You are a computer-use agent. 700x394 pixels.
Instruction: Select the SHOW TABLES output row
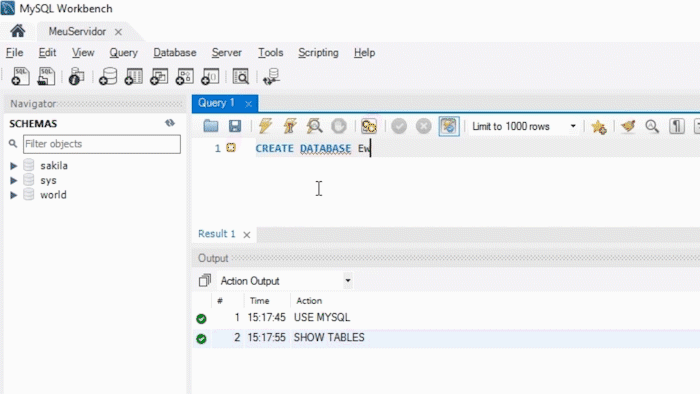[446, 338]
